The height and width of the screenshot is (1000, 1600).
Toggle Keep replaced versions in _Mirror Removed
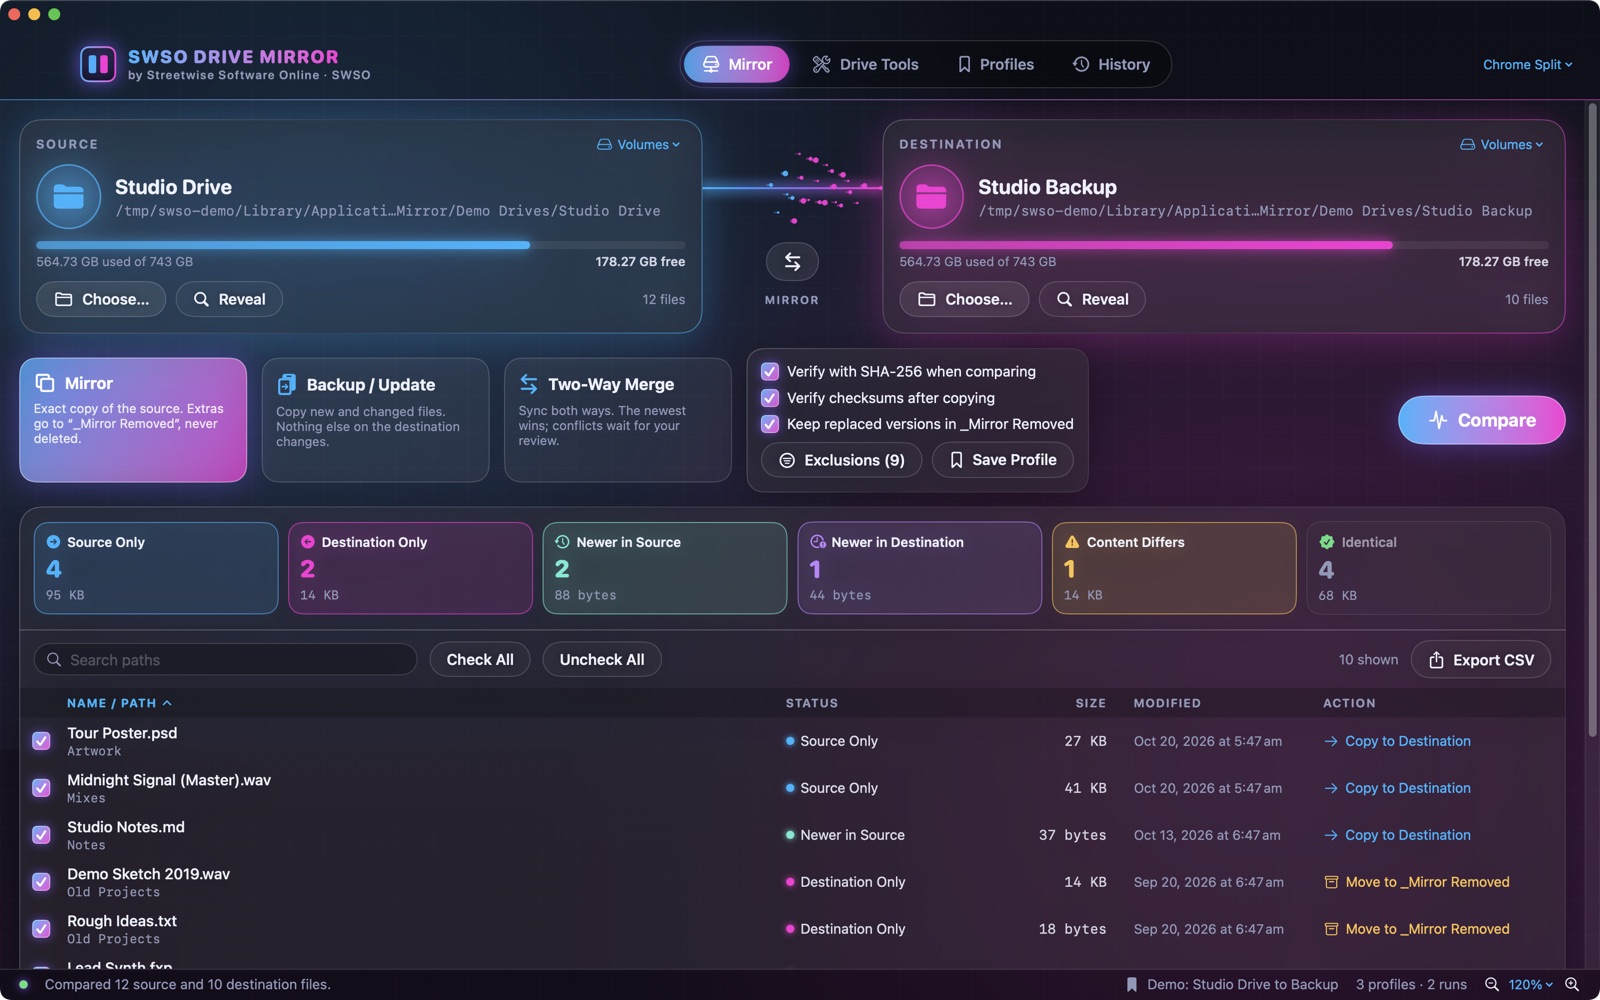click(x=770, y=424)
